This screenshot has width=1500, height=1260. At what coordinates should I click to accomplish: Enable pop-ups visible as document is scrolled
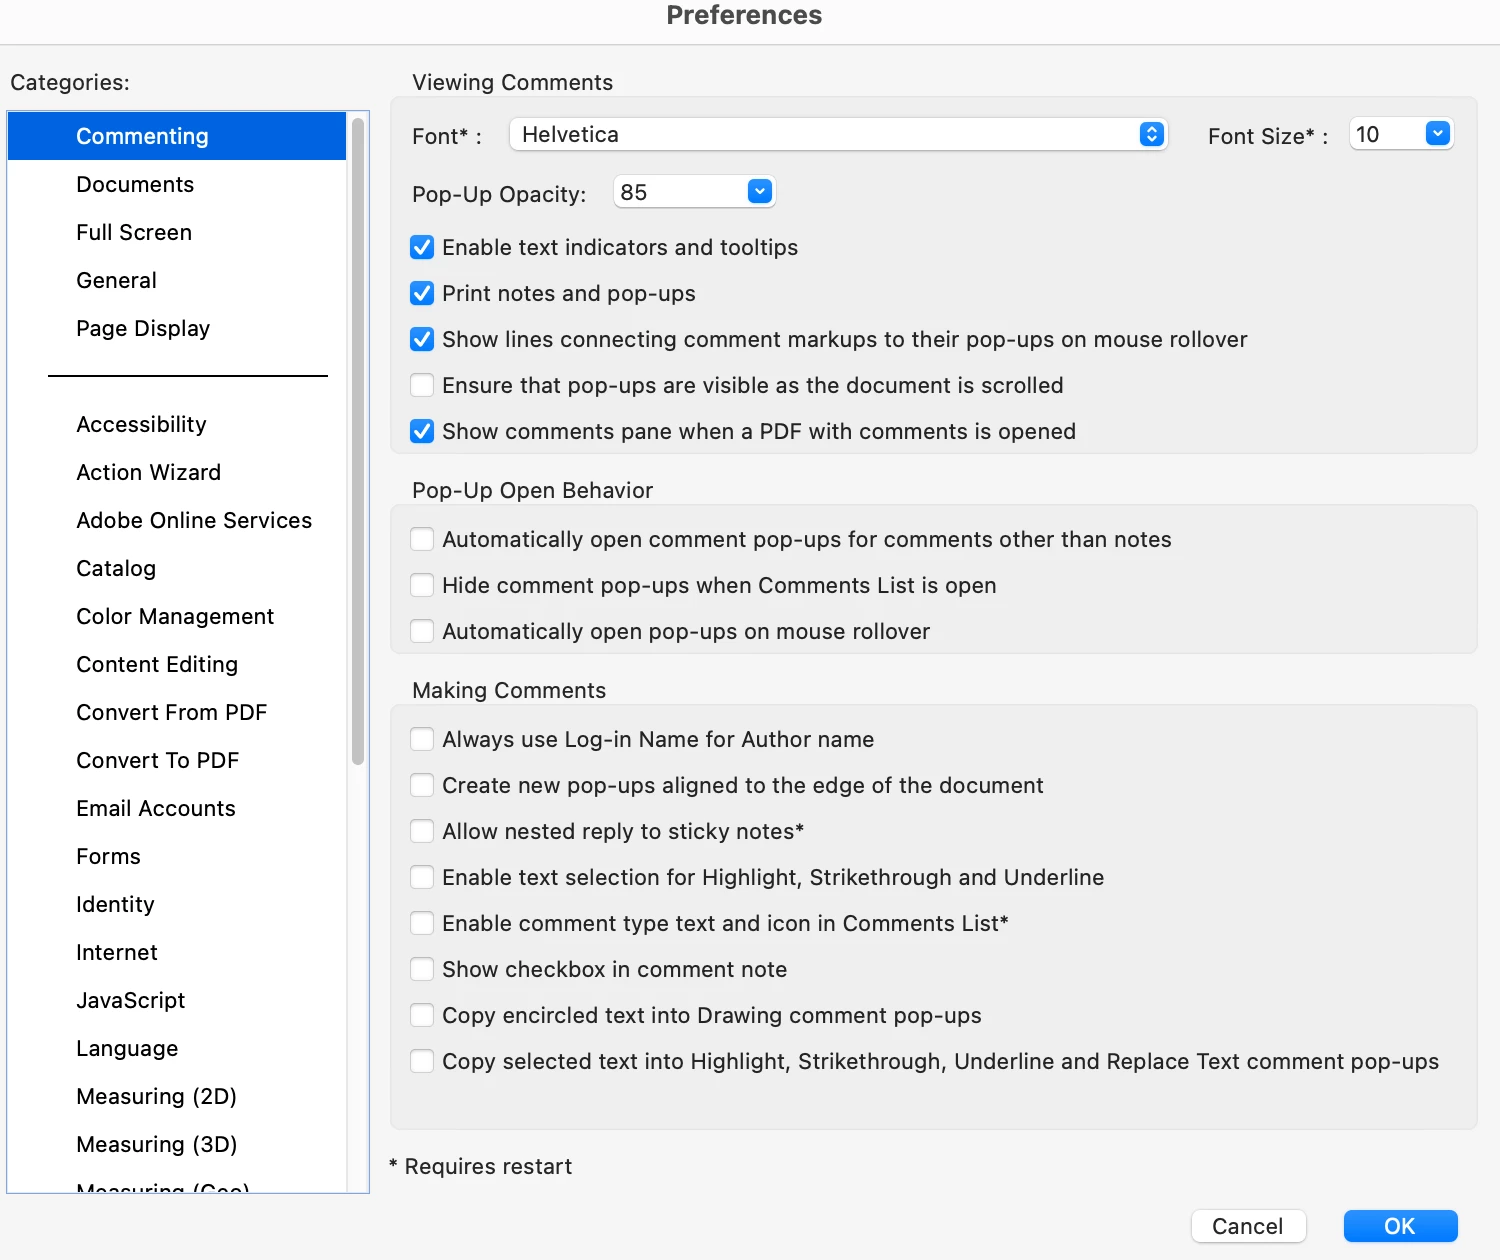(x=422, y=385)
